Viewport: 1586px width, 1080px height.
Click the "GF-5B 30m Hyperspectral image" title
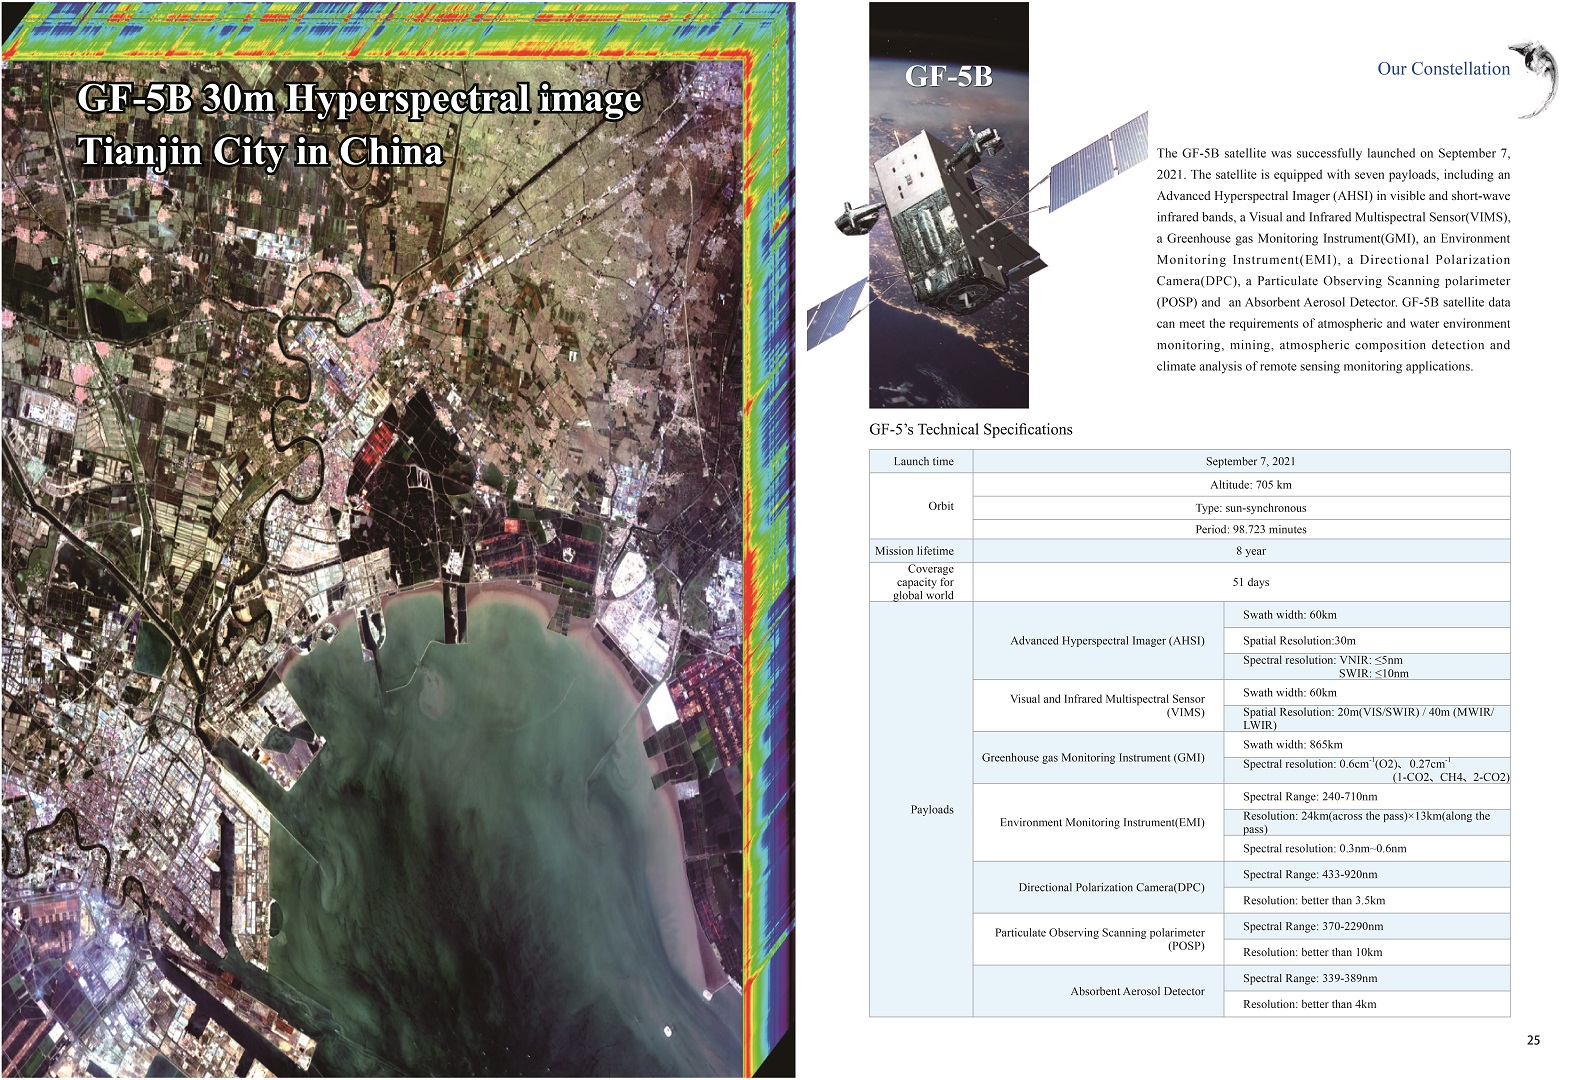click(x=359, y=99)
